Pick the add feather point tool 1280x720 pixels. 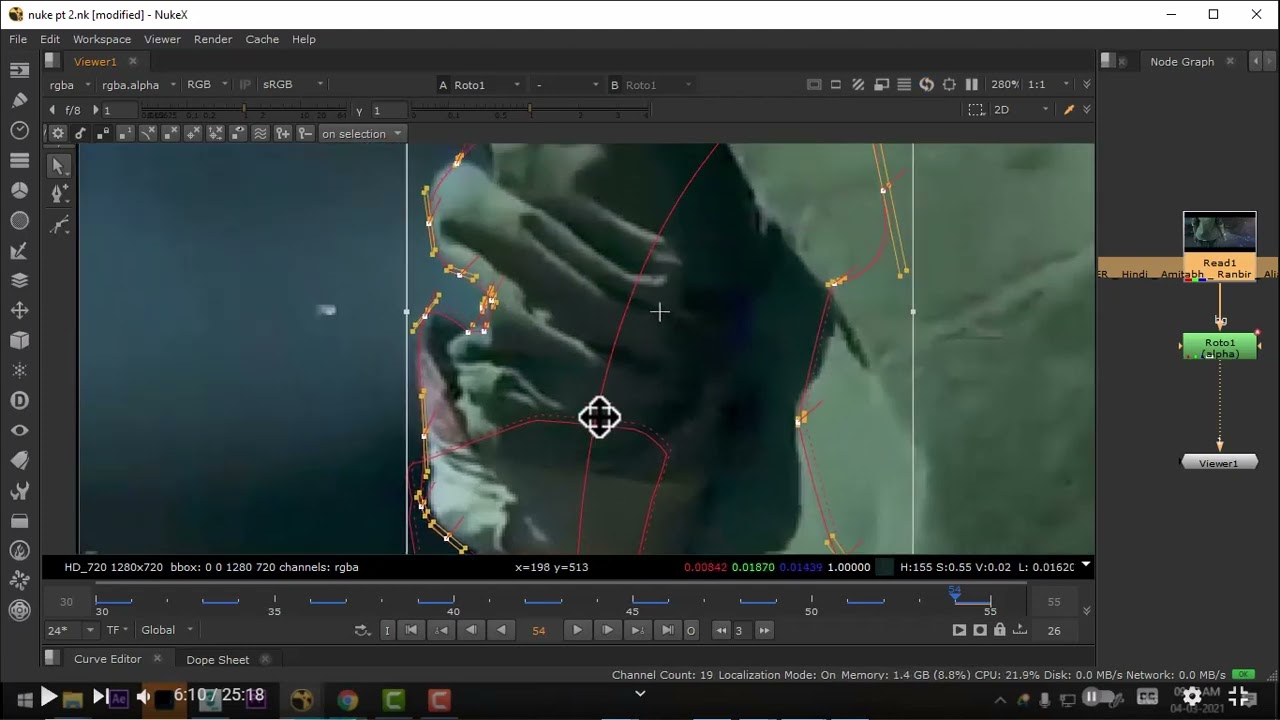58,225
